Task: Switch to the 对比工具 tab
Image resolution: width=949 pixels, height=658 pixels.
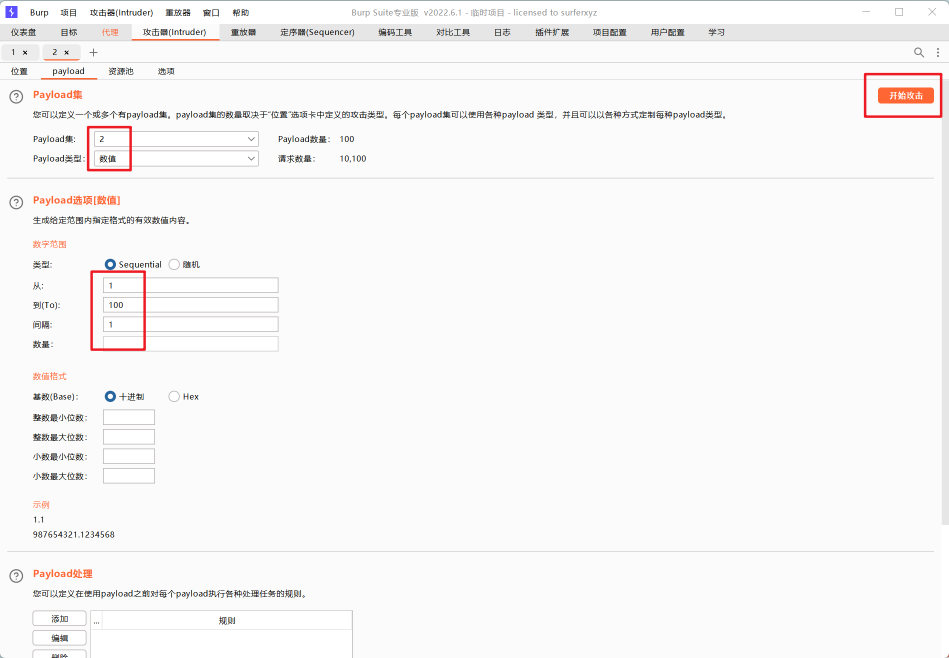Action: click(453, 33)
